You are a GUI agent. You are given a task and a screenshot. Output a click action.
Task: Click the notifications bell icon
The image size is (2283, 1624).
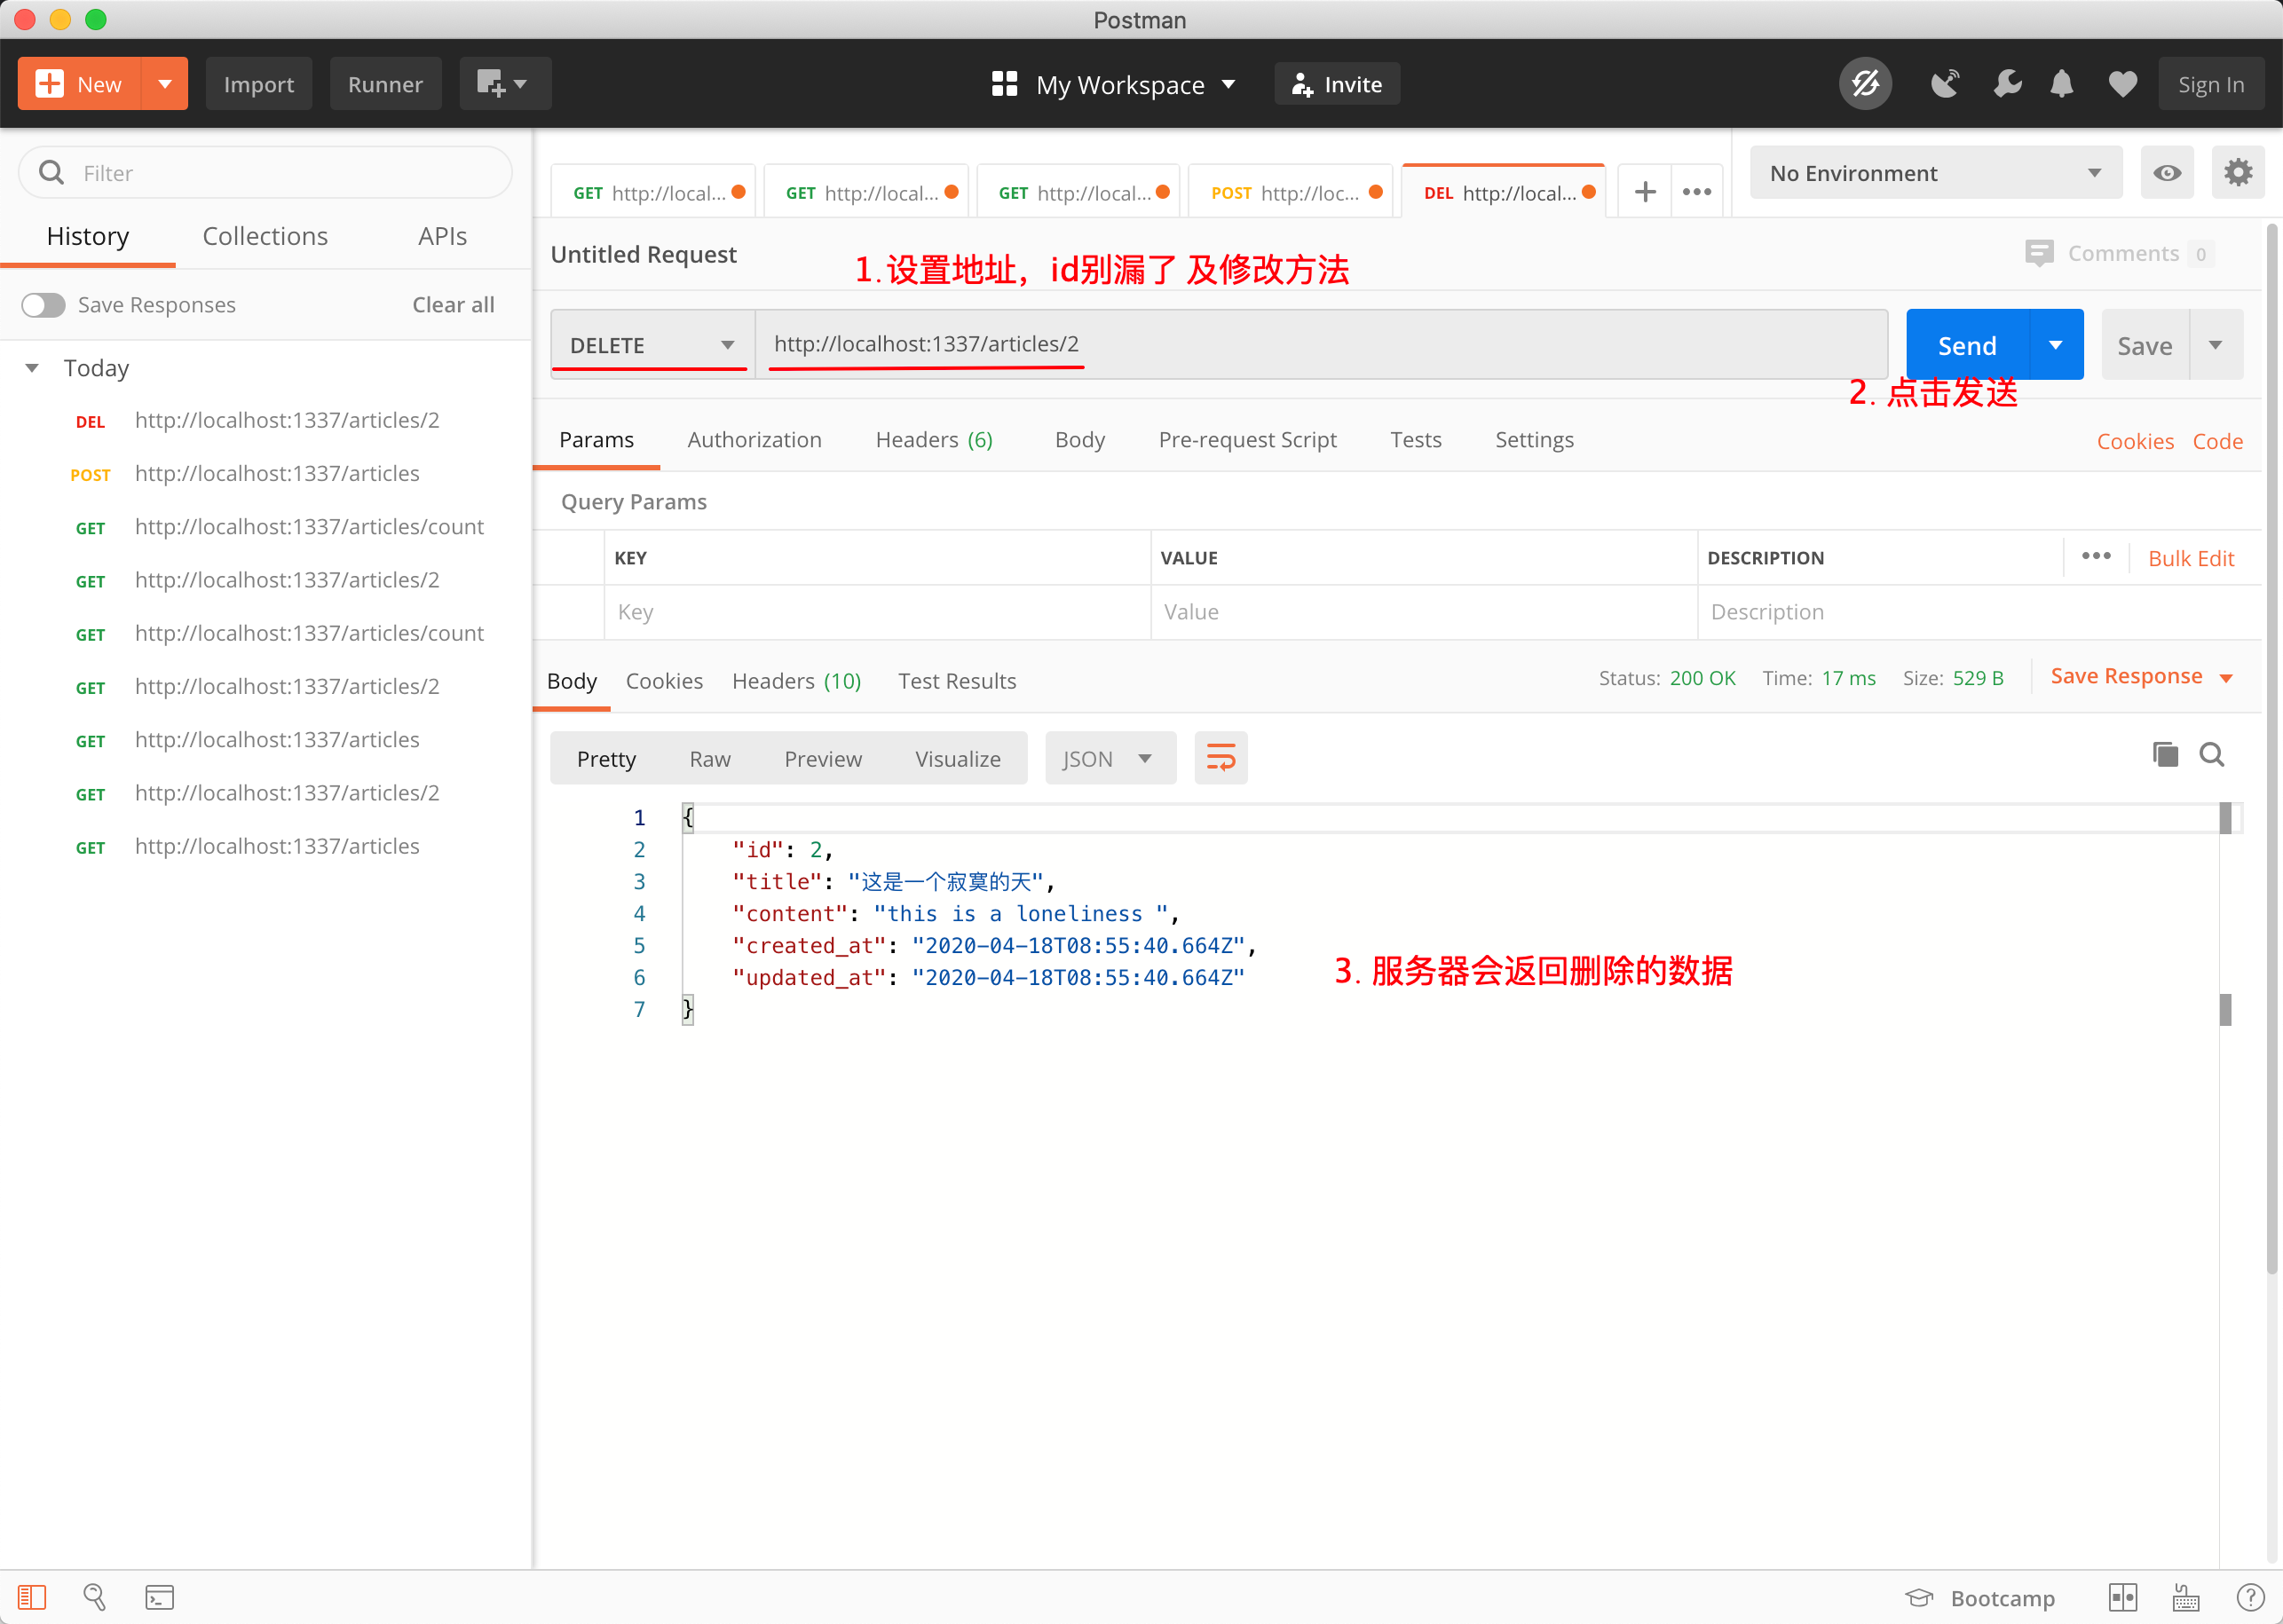2061,84
